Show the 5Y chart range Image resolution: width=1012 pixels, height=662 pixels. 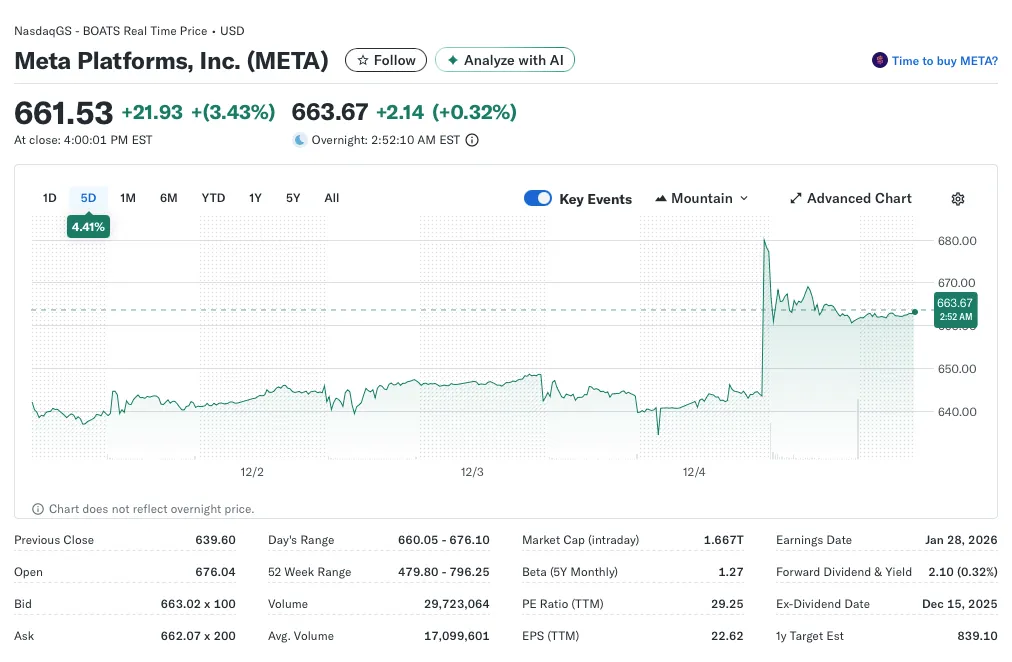[x=293, y=198]
